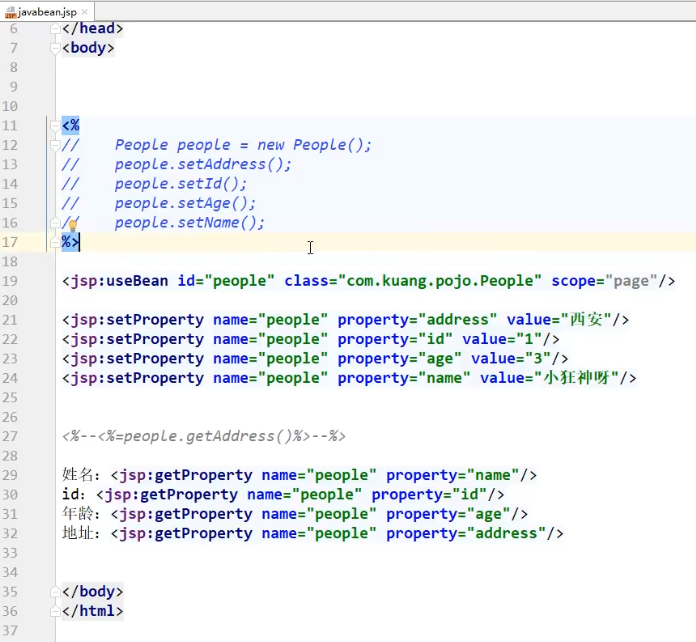Click the JSP file icon on tab
This screenshot has width=696, height=642.
pos(10,13)
